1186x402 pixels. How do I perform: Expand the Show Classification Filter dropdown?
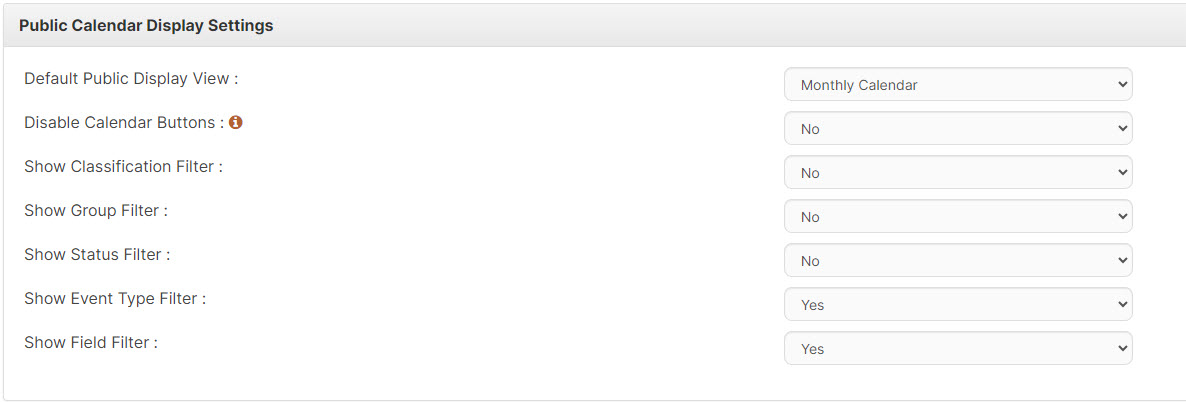[958, 173]
